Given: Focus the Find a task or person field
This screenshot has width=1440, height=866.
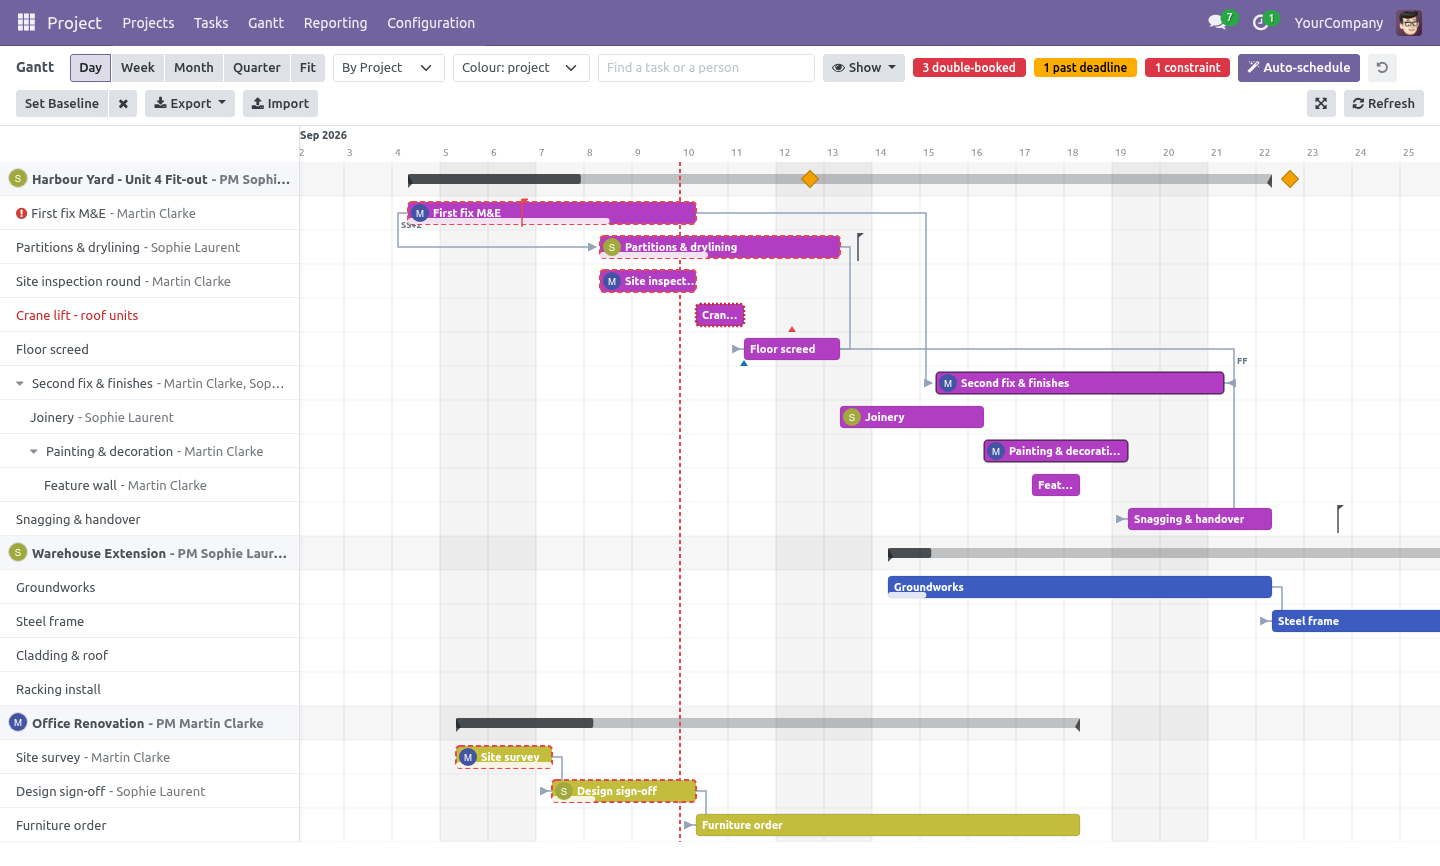Looking at the screenshot, I should (706, 68).
